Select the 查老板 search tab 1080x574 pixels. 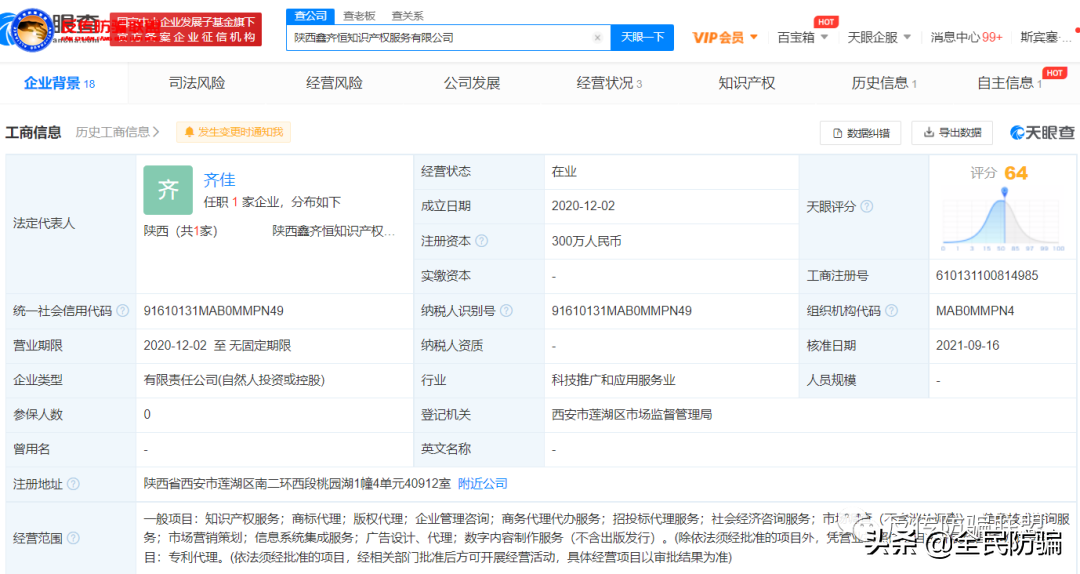pyautogui.click(x=359, y=16)
